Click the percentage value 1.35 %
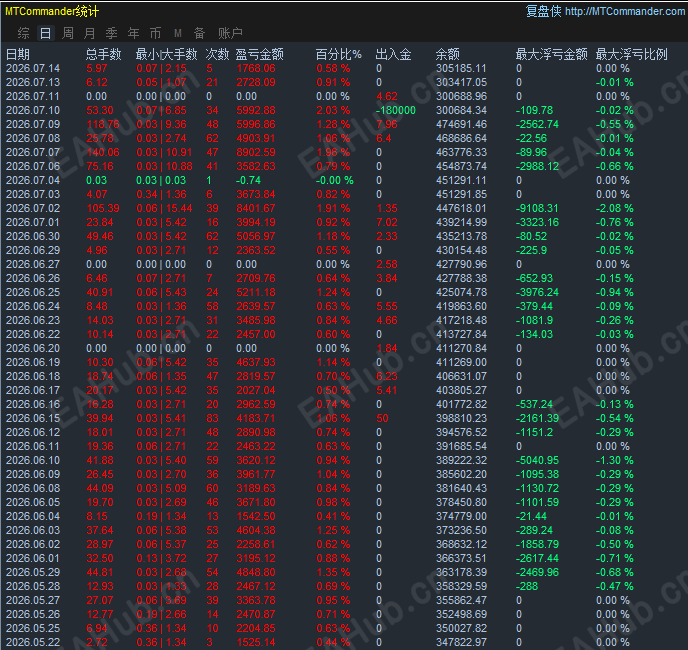The height and width of the screenshot is (650, 688). point(333,572)
